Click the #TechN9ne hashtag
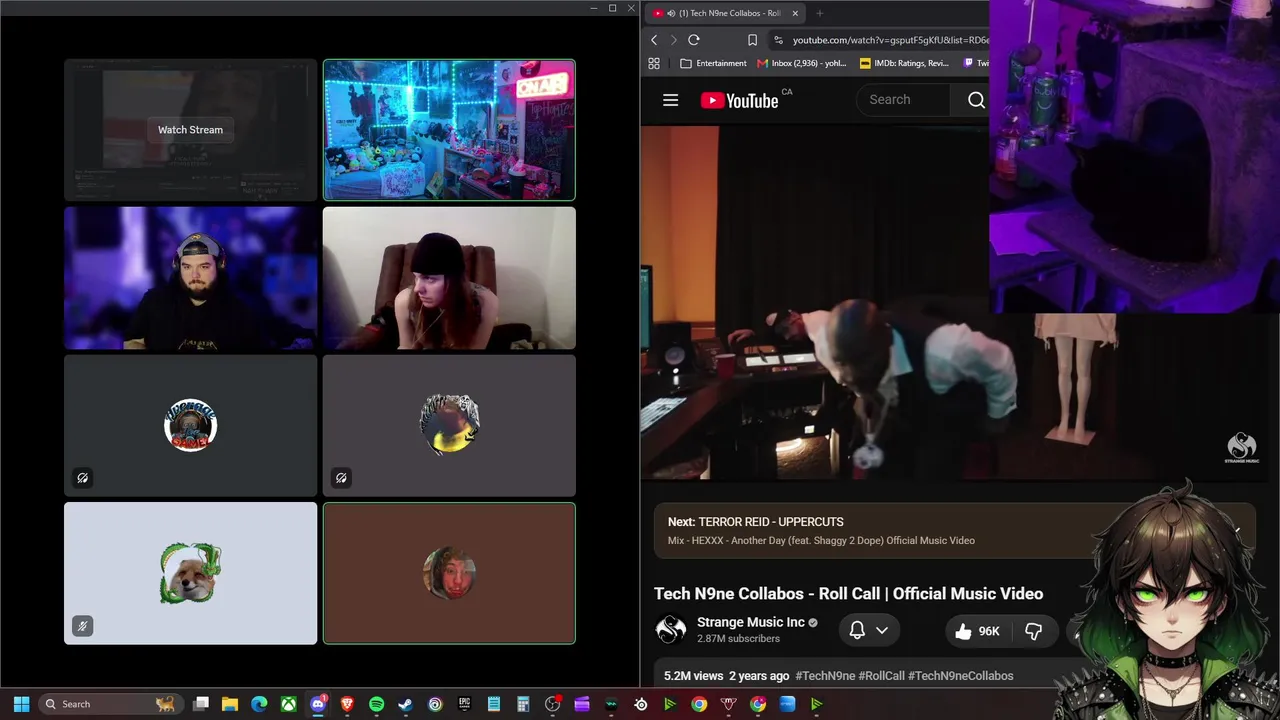The image size is (1280, 720). coord(825,676)
